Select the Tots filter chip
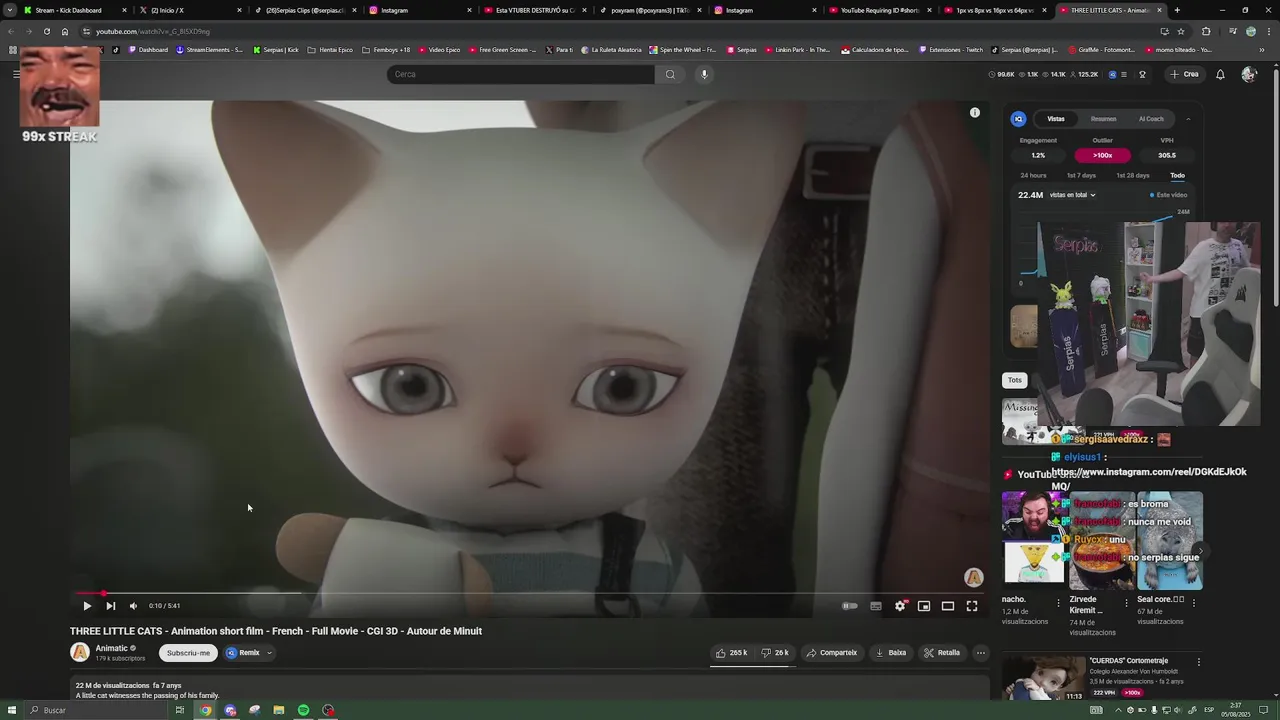Viewport: 1280px width, 720px height. [x=1015, y=380]
